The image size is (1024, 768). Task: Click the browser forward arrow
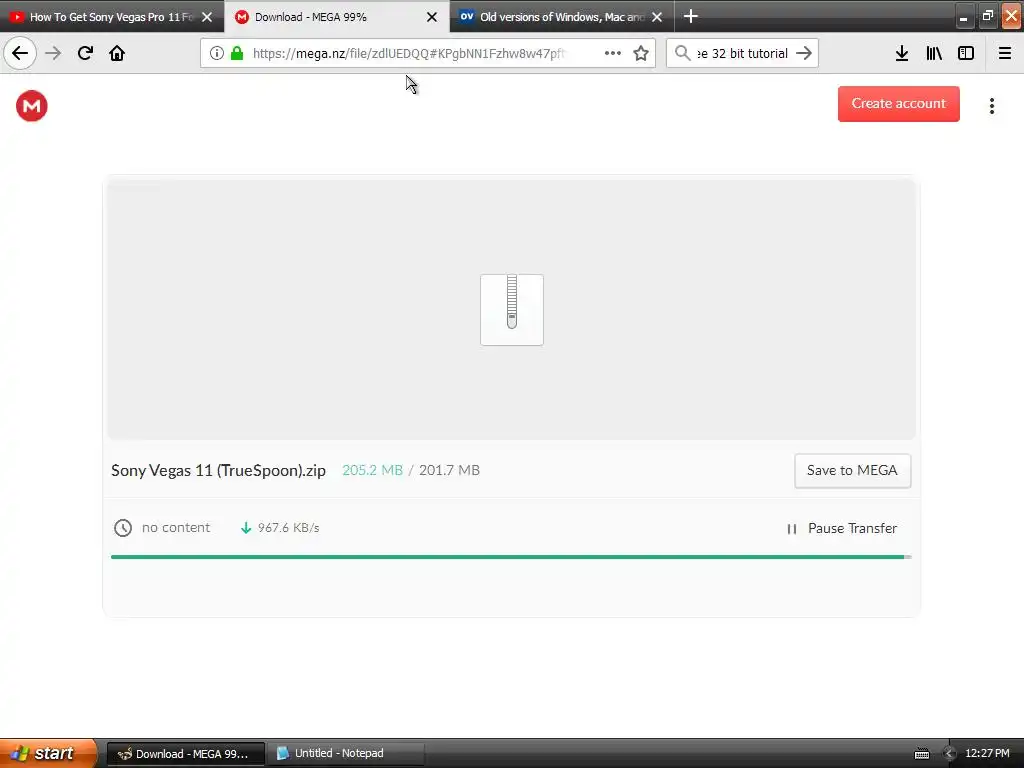coord(53,53)
